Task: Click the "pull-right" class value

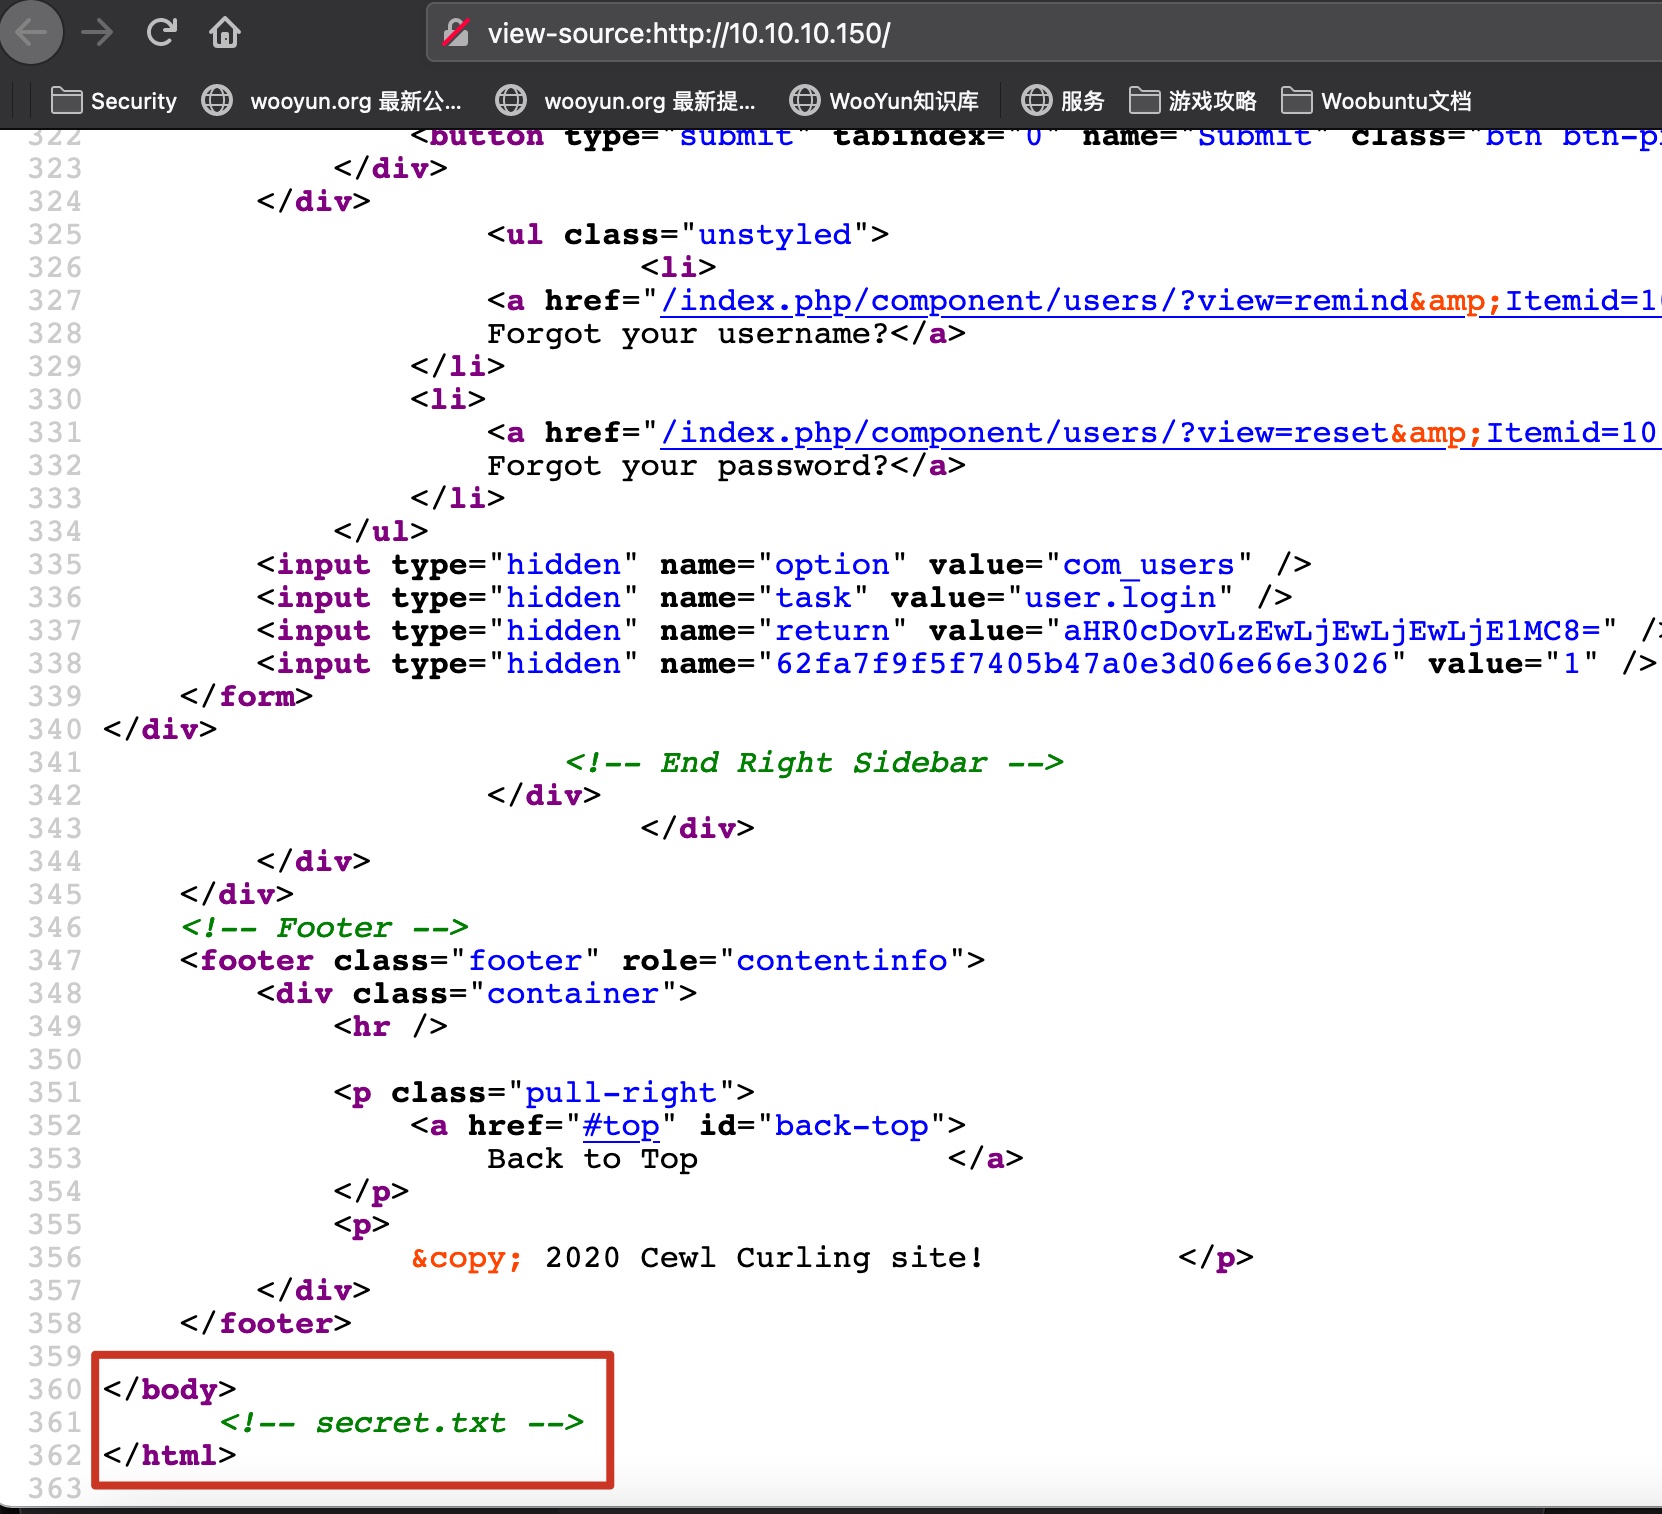Action: point(621,1093)
